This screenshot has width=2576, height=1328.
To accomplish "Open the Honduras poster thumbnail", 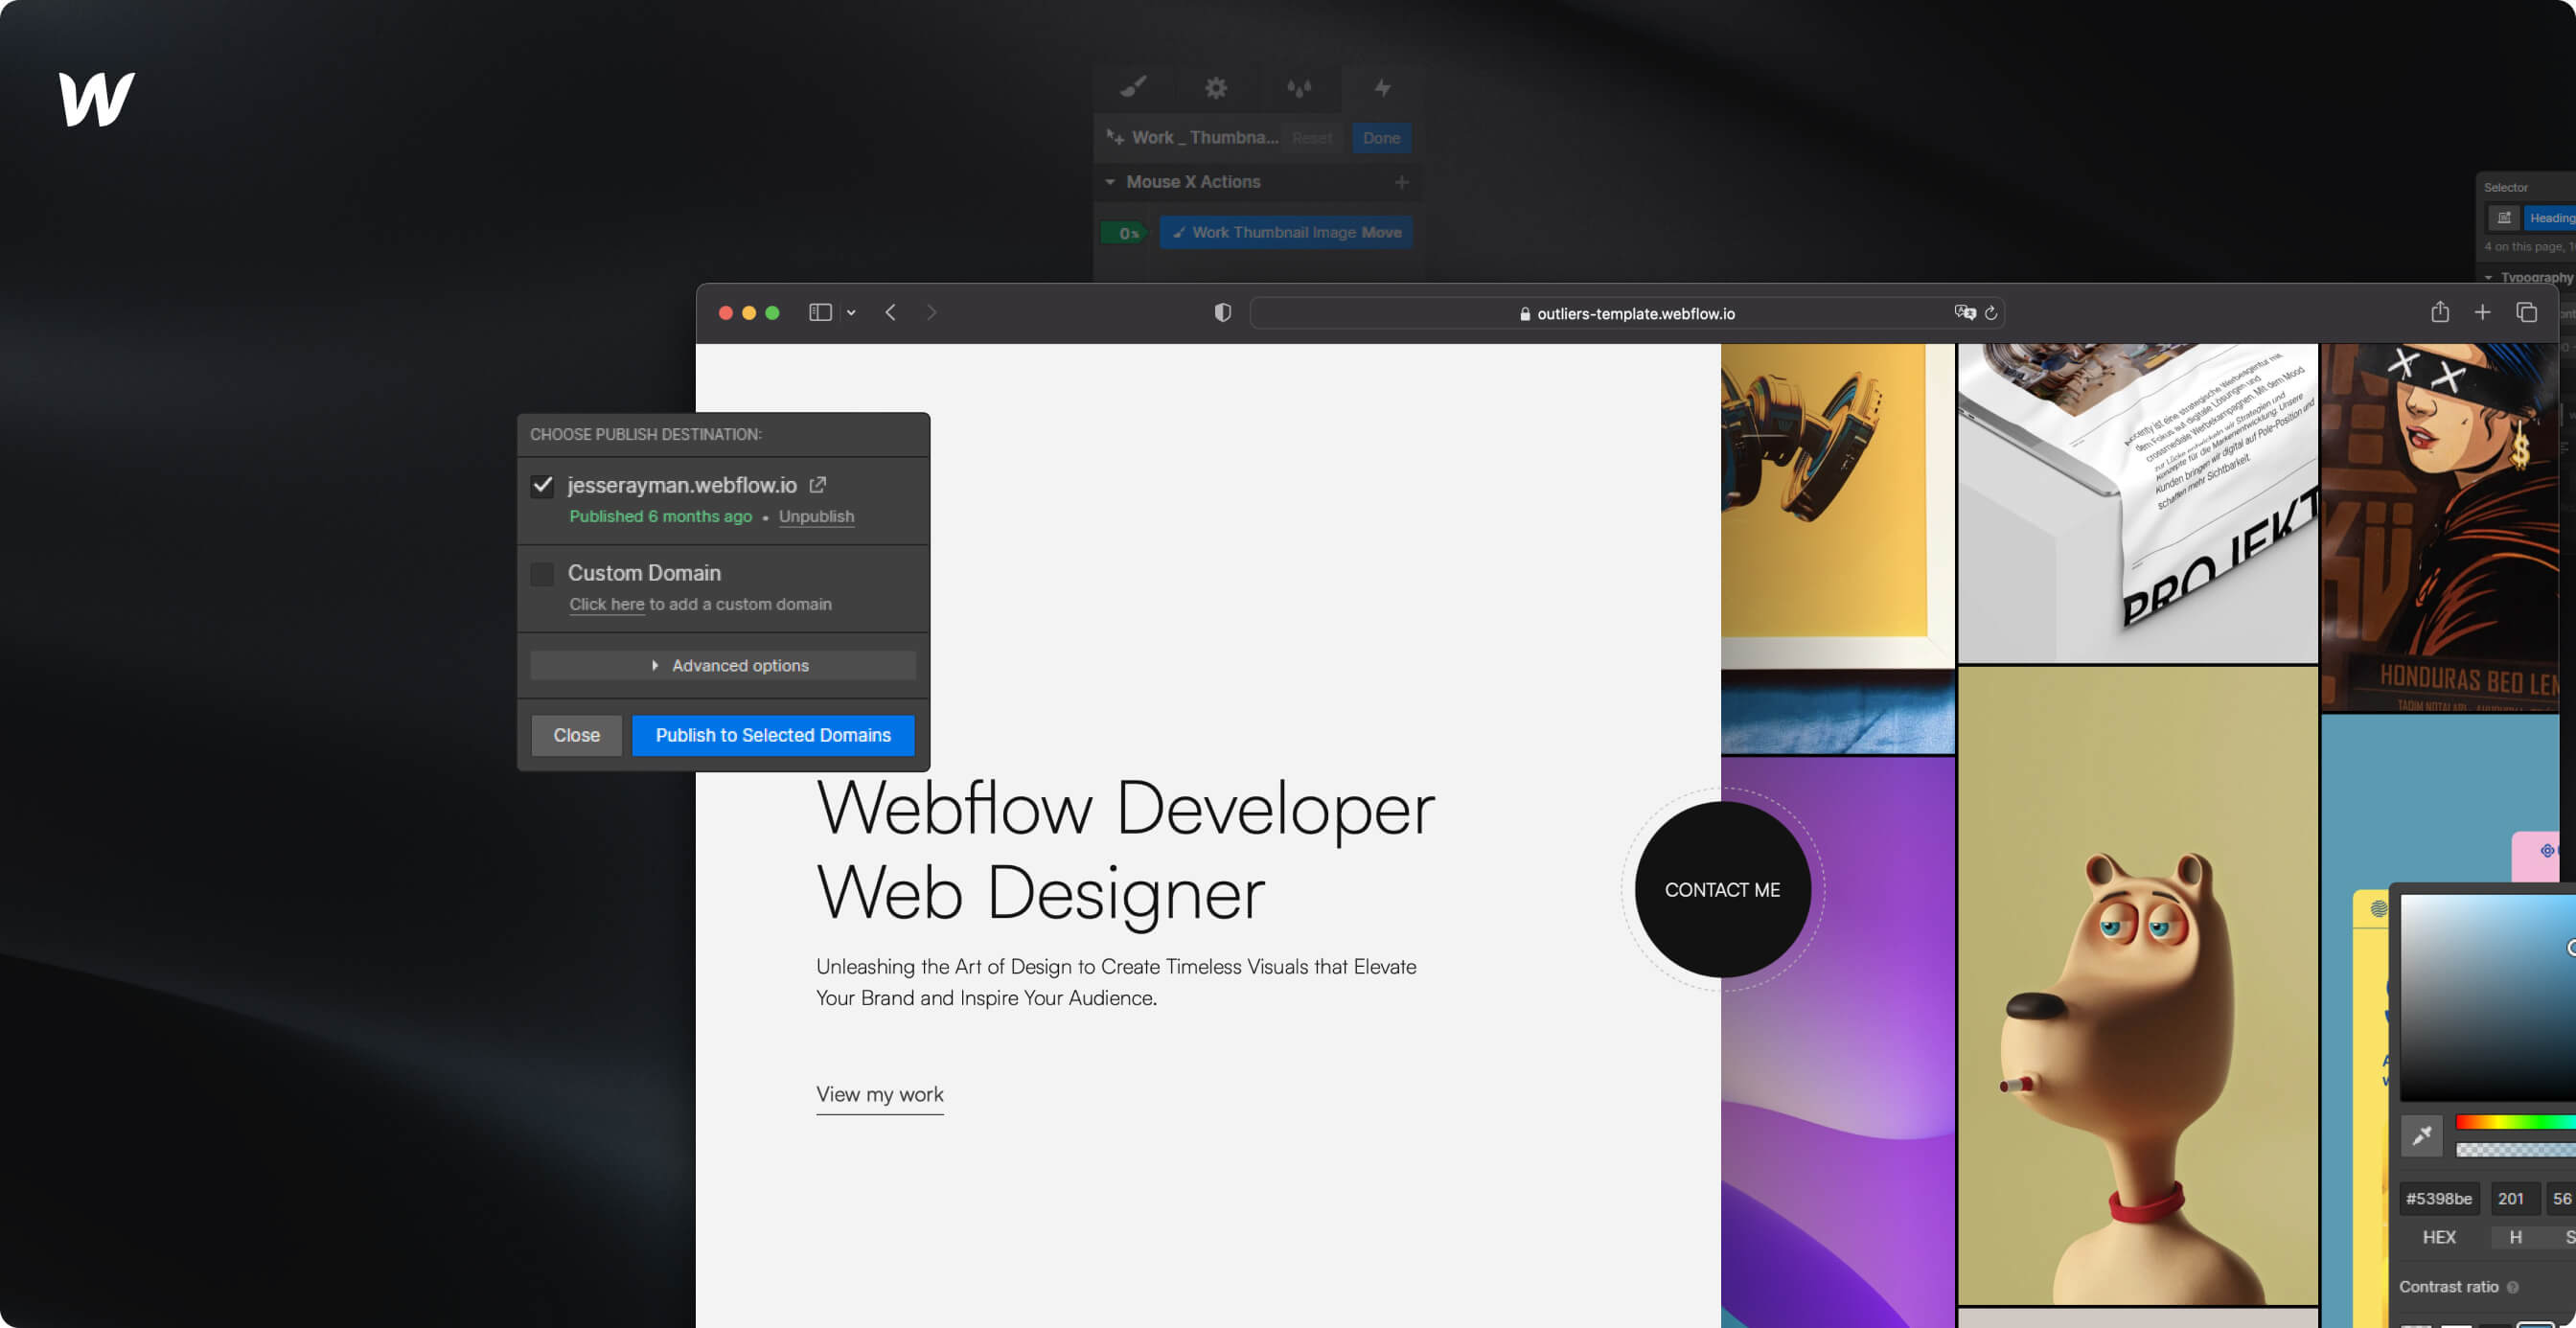I will 2439,527.
